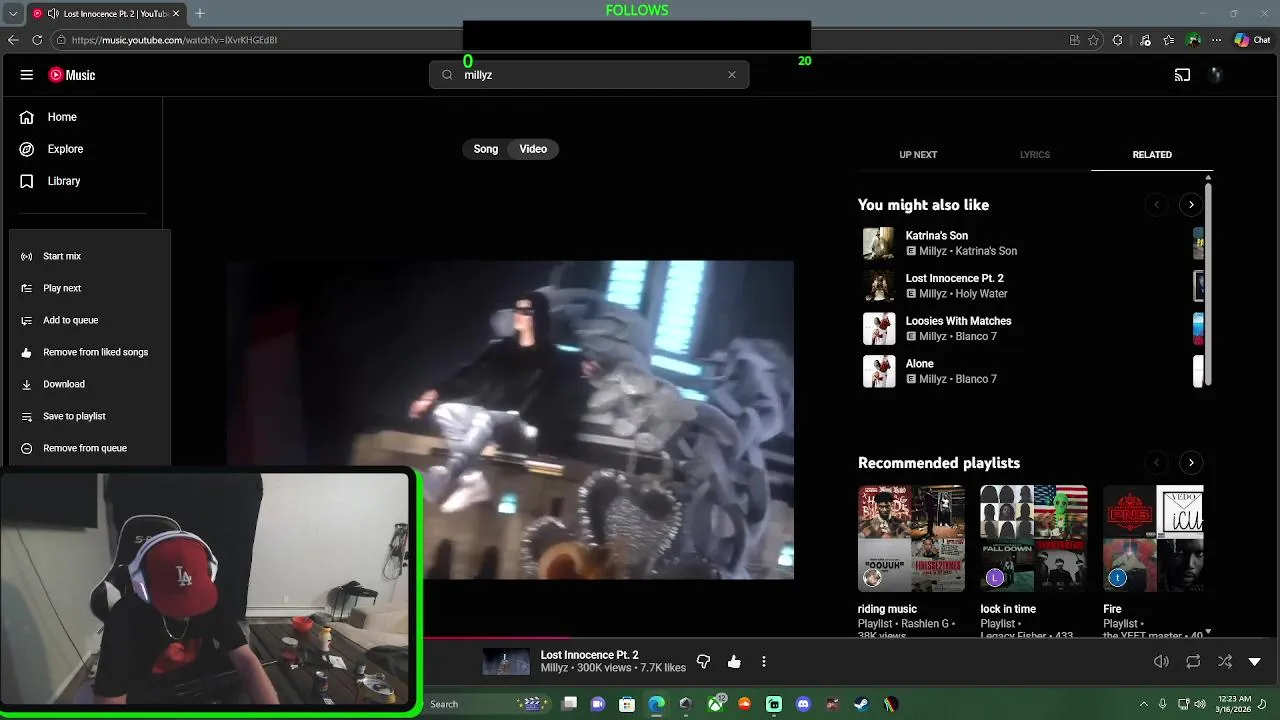This screenshot has height=720, width=1280.
Task: Open browser settings and more menu
Action: [x=1216, y=40]
